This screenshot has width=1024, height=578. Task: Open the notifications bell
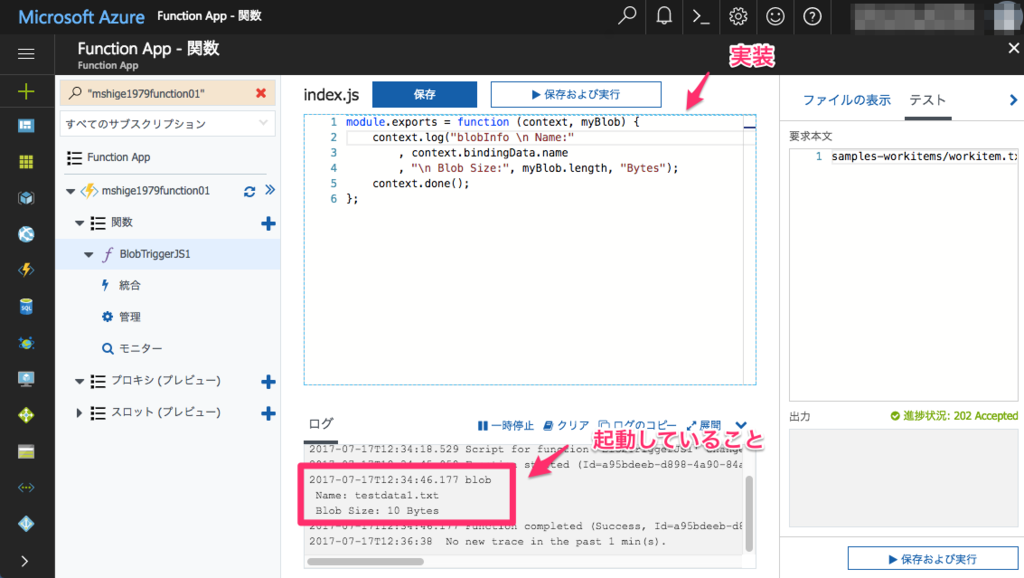tap(664, 16)
